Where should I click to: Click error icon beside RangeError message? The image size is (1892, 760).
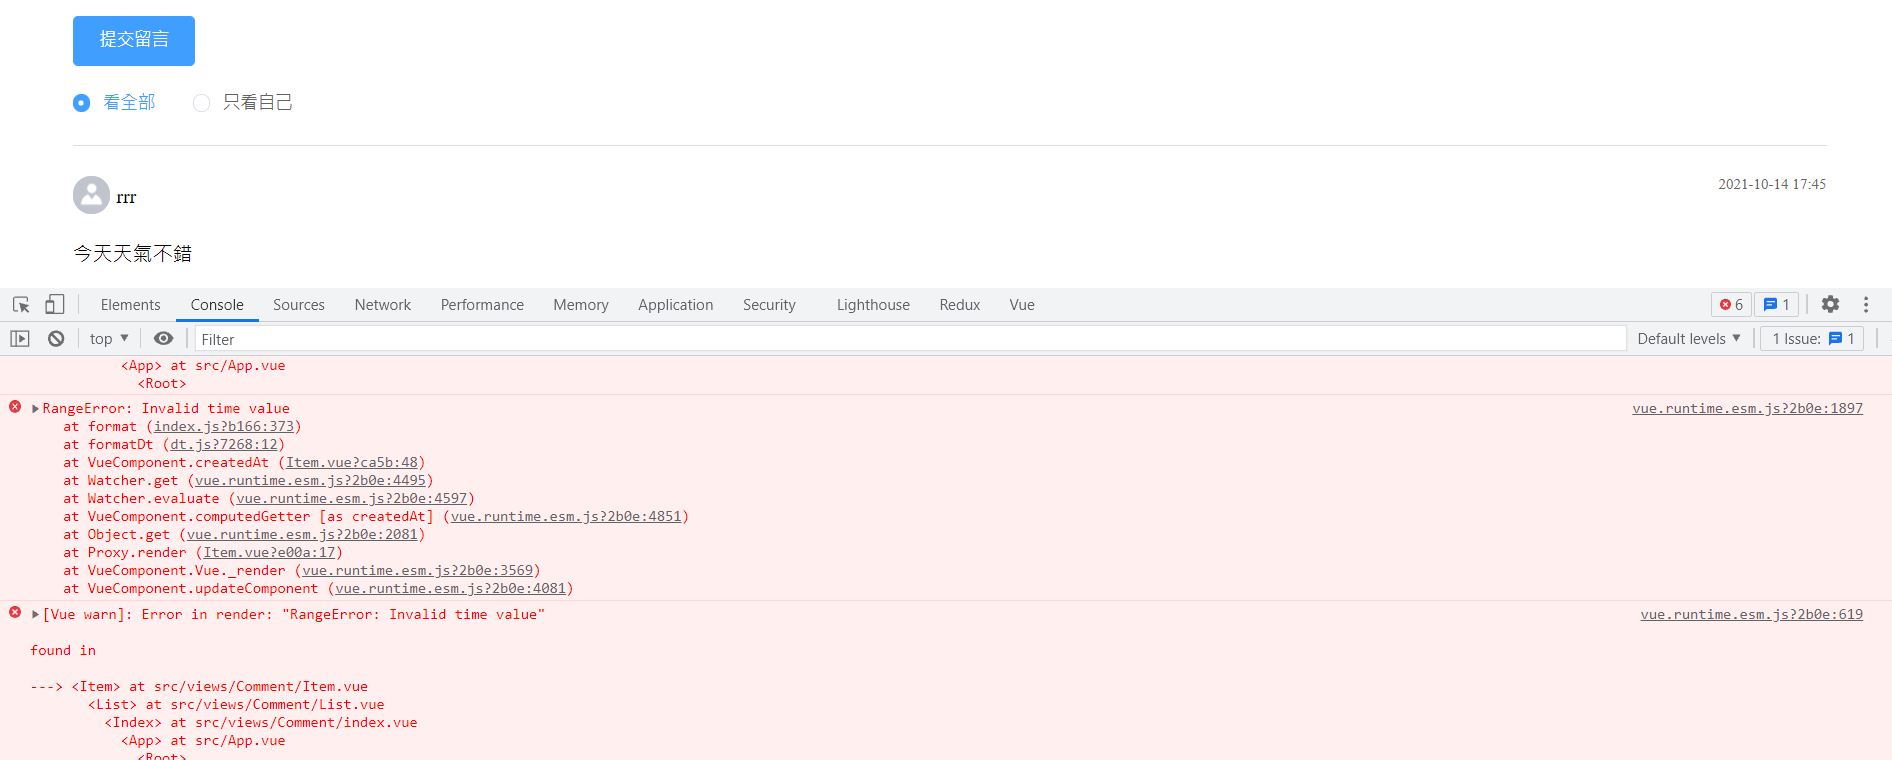[15, 407]
